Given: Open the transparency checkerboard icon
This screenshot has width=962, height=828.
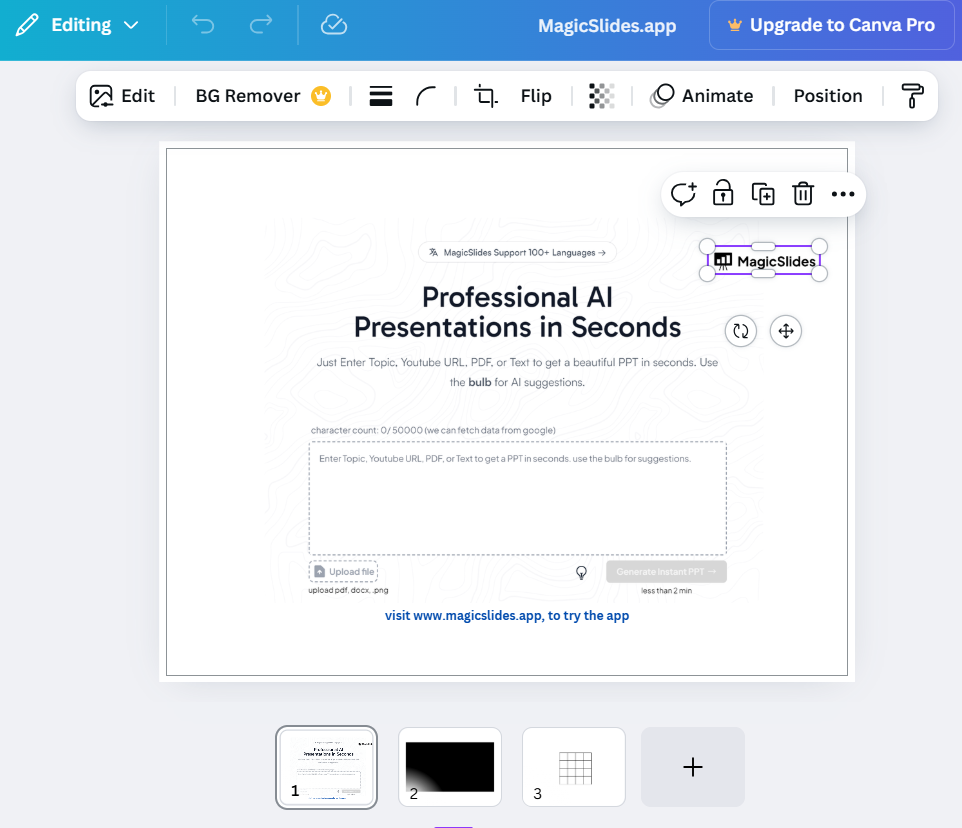Looking at the screenshot, I should (x=601, y=96).
